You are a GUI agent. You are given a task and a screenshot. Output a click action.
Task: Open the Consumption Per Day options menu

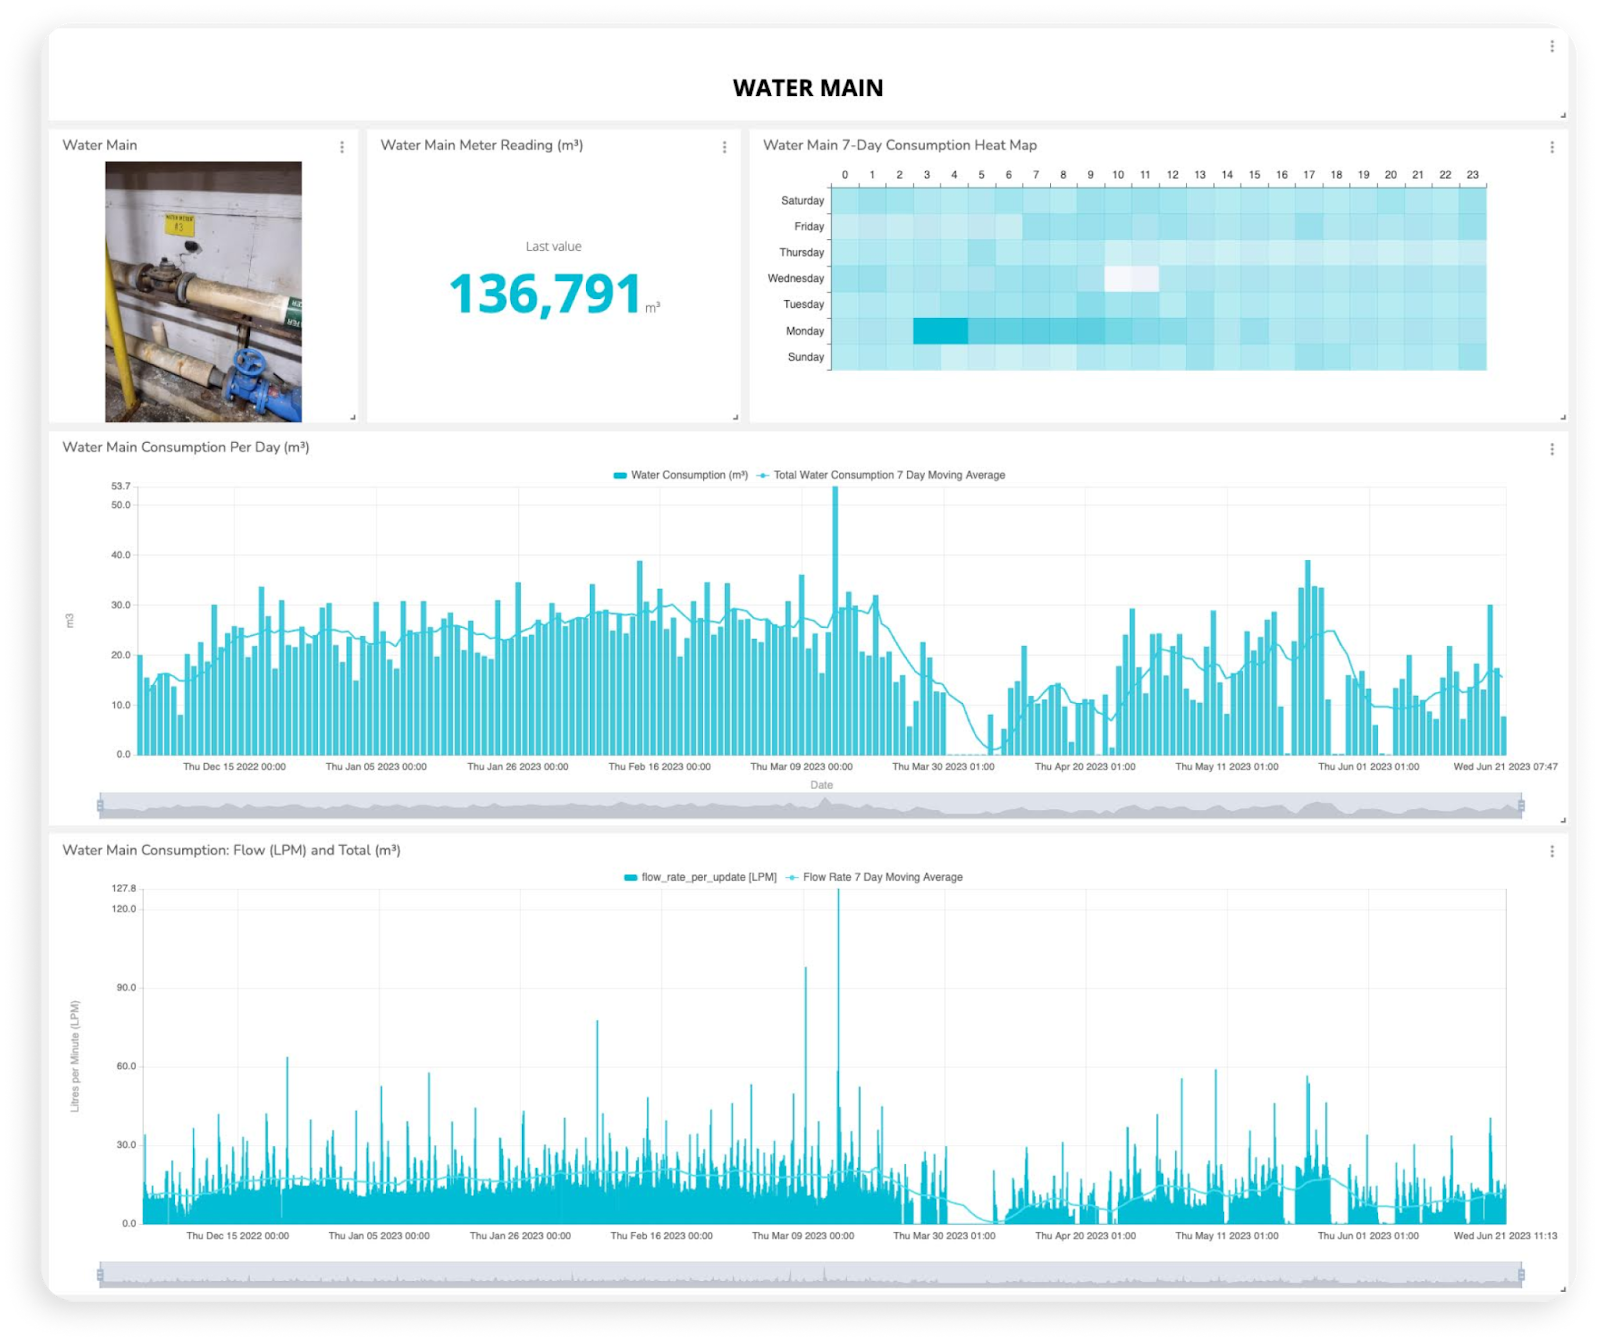1551,449
